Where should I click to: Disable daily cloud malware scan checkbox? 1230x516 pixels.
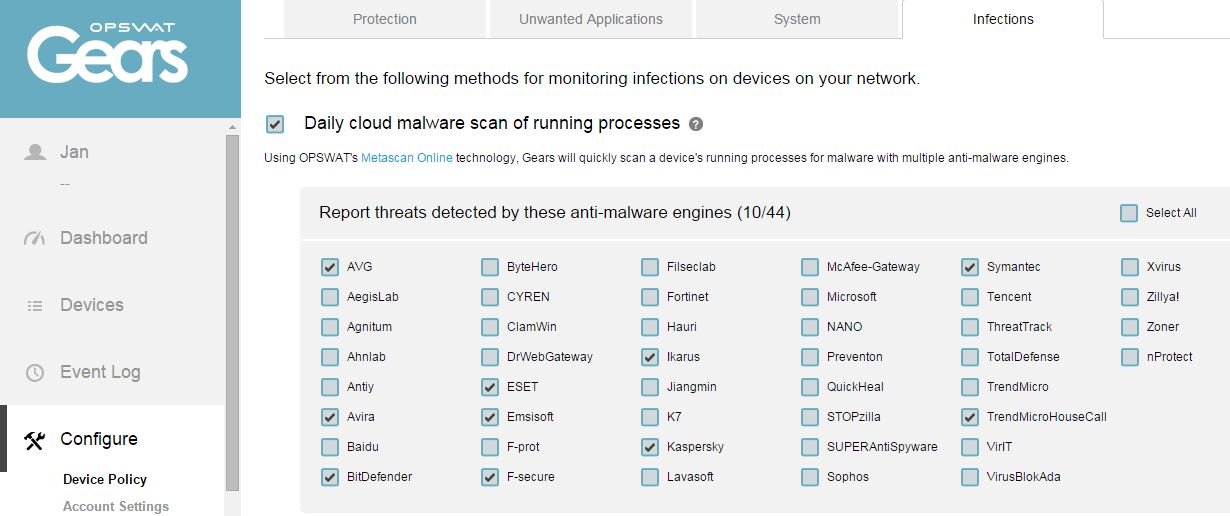pyautogui.click(x=275, y=124)
